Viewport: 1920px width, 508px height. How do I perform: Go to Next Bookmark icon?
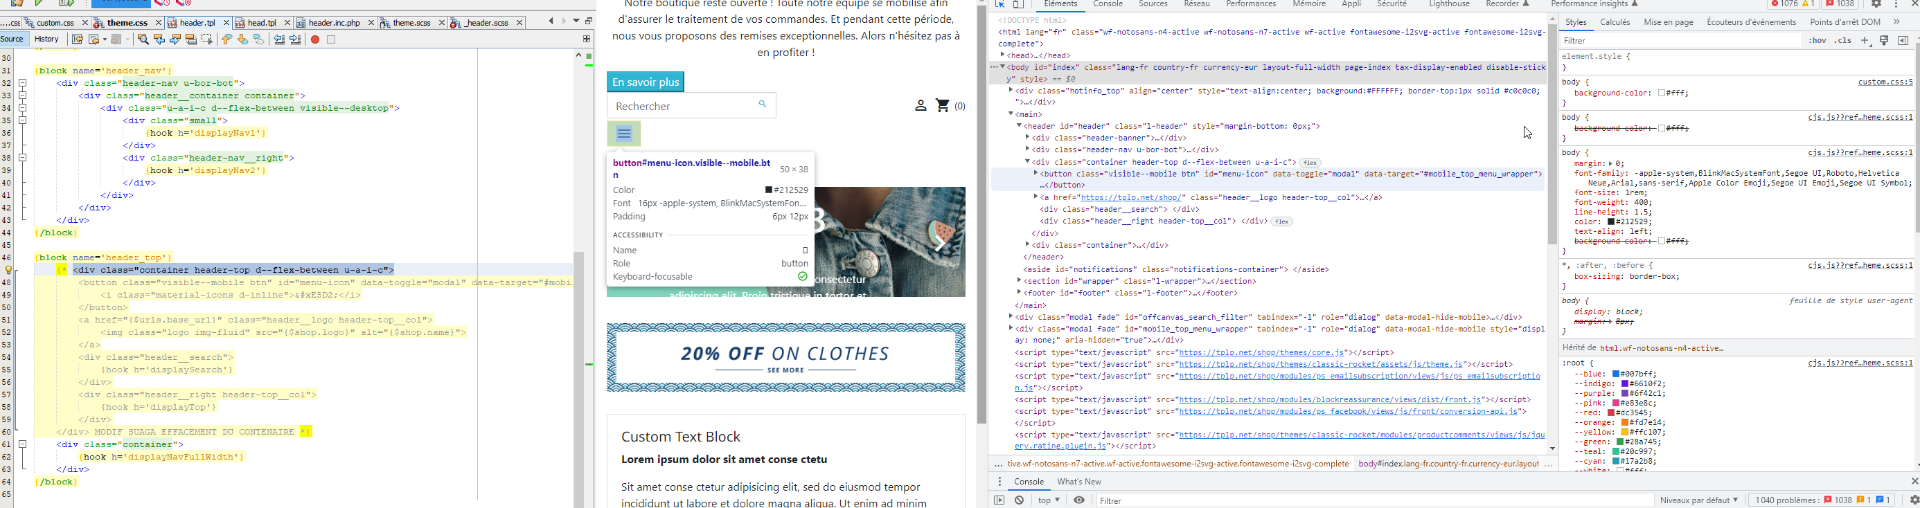point(242,39)
